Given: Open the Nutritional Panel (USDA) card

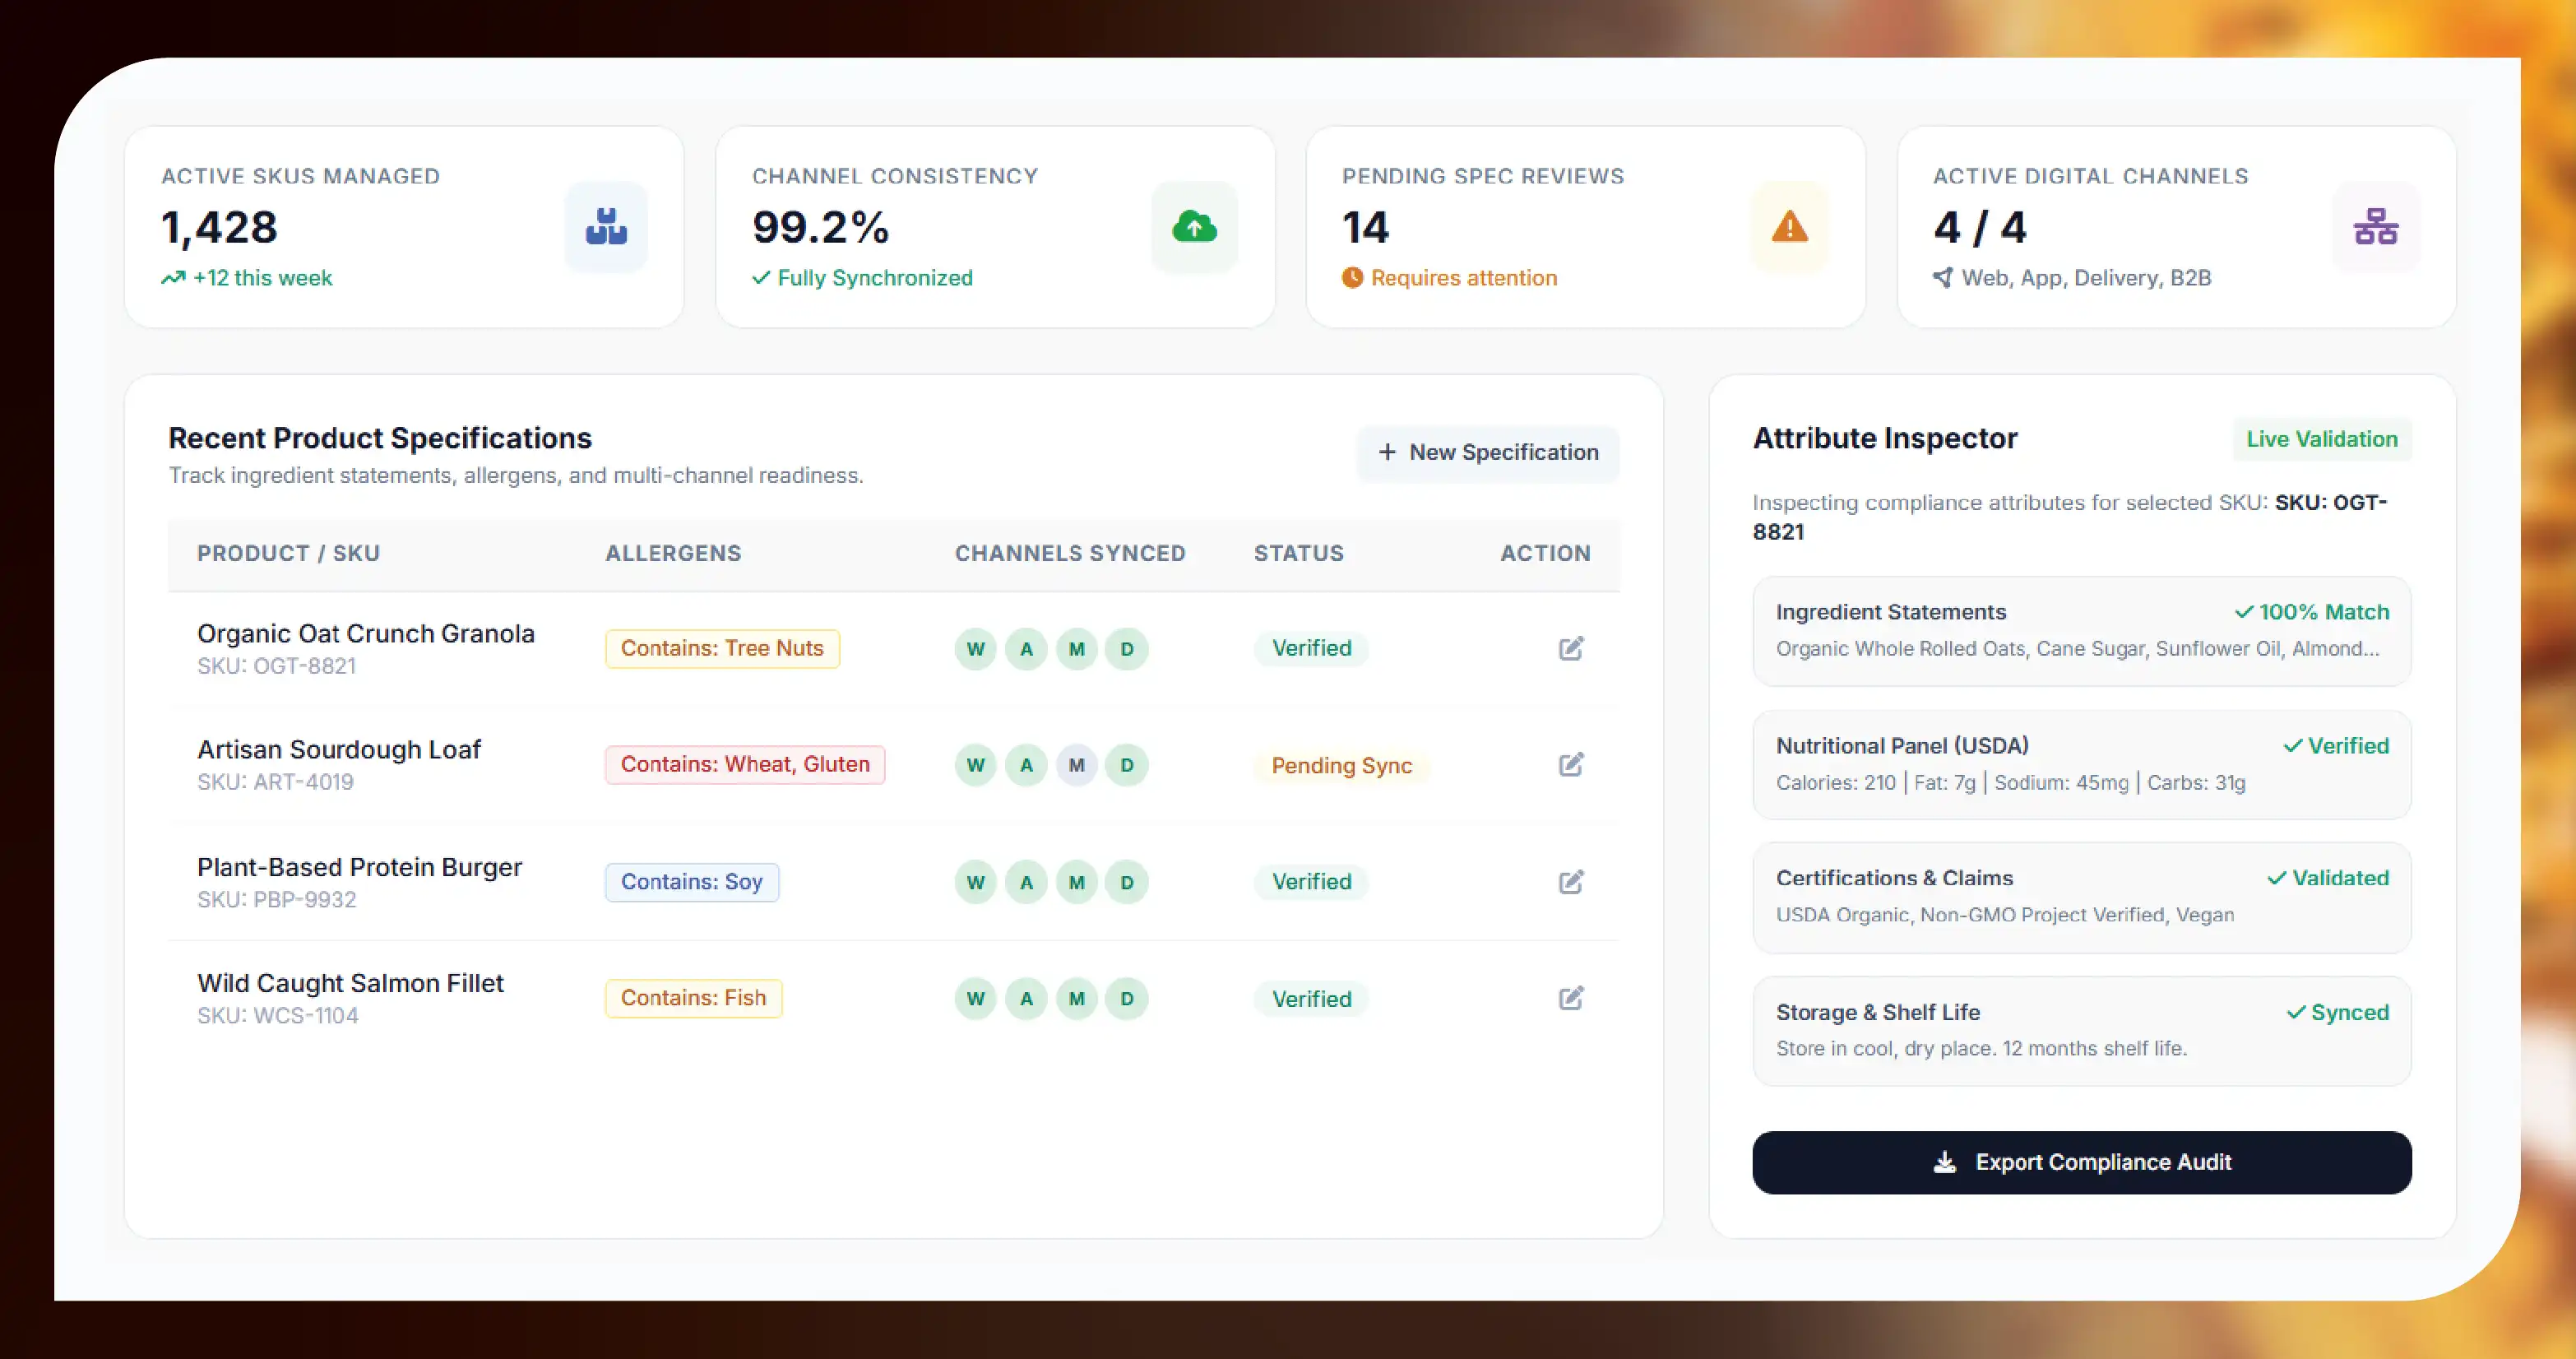Looking at the screenshot, I should click(2082, 765).
